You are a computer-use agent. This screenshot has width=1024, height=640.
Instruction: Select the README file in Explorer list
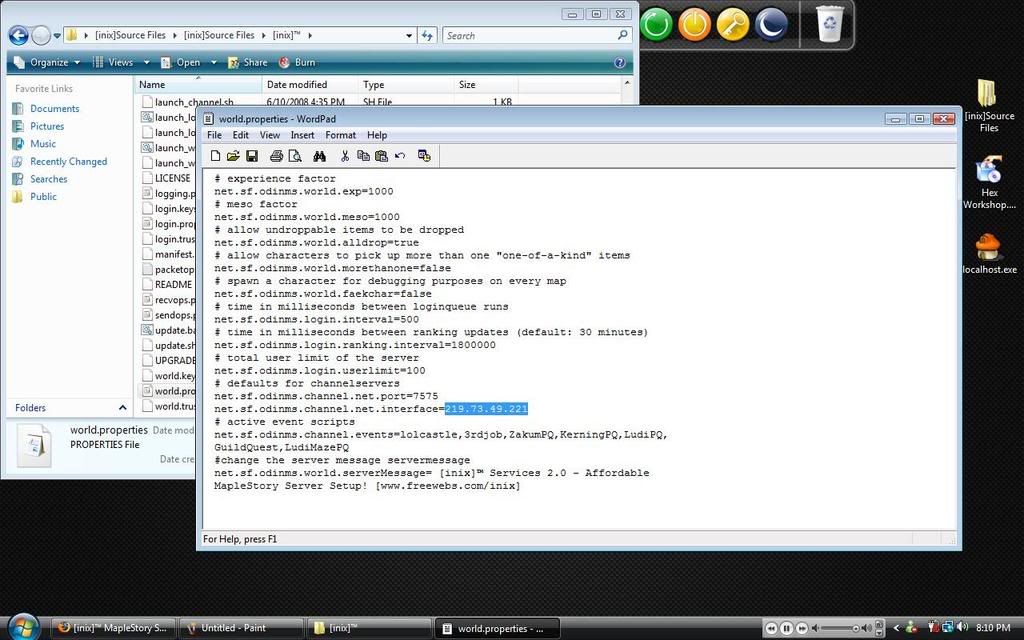click(173, 284)
